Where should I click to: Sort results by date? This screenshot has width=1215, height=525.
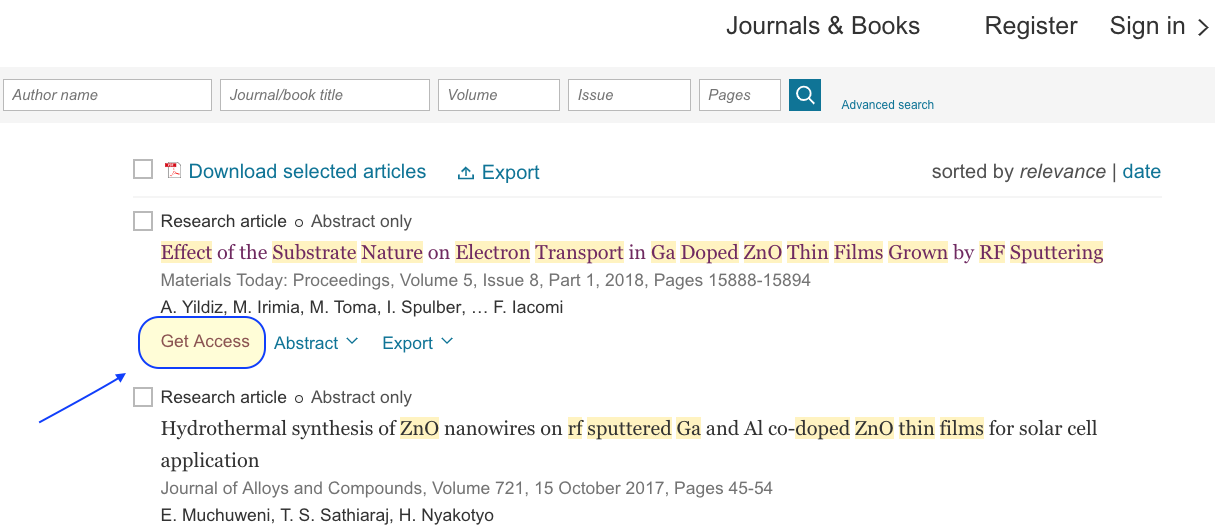coord(1142,171)
